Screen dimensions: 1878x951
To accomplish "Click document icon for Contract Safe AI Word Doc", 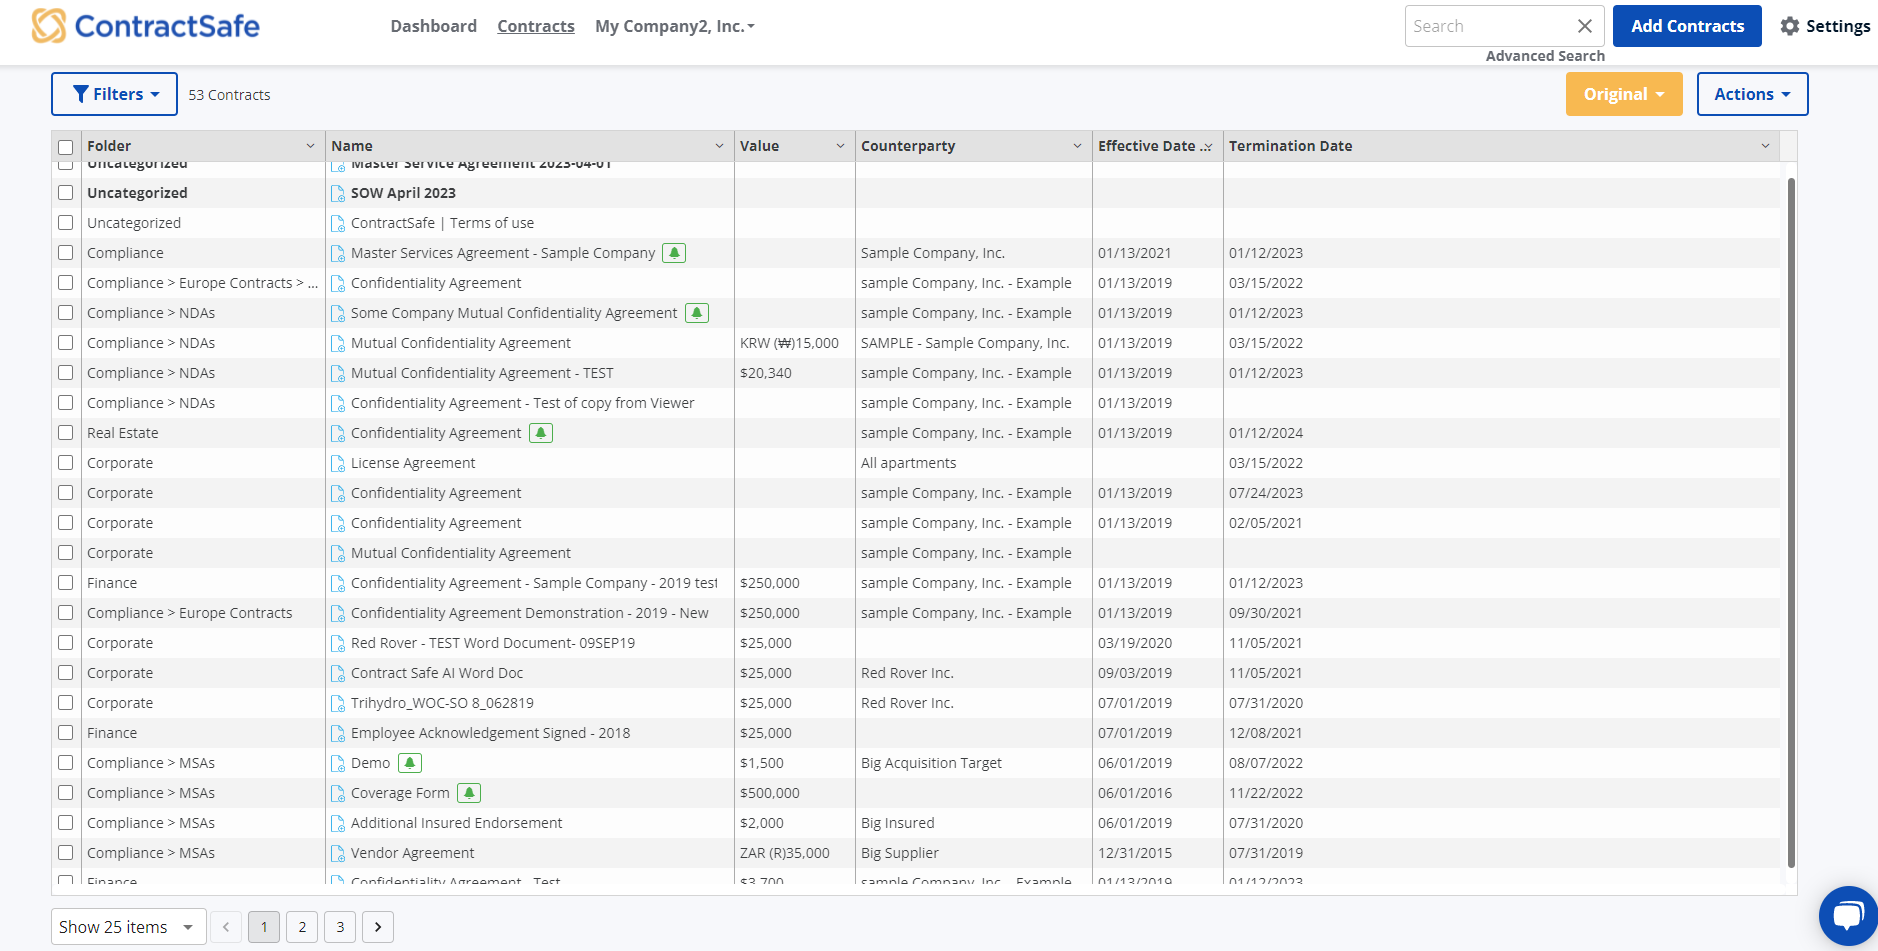I will tap(338, 673).
